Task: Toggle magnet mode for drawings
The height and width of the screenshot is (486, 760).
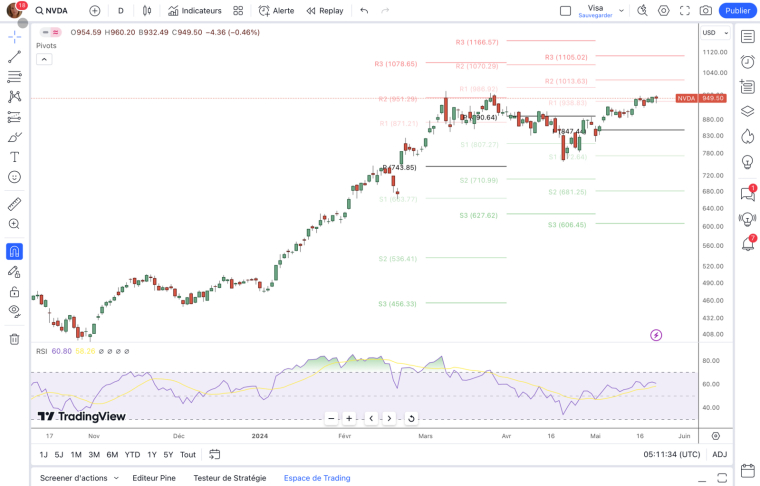Action: [15, 251]
